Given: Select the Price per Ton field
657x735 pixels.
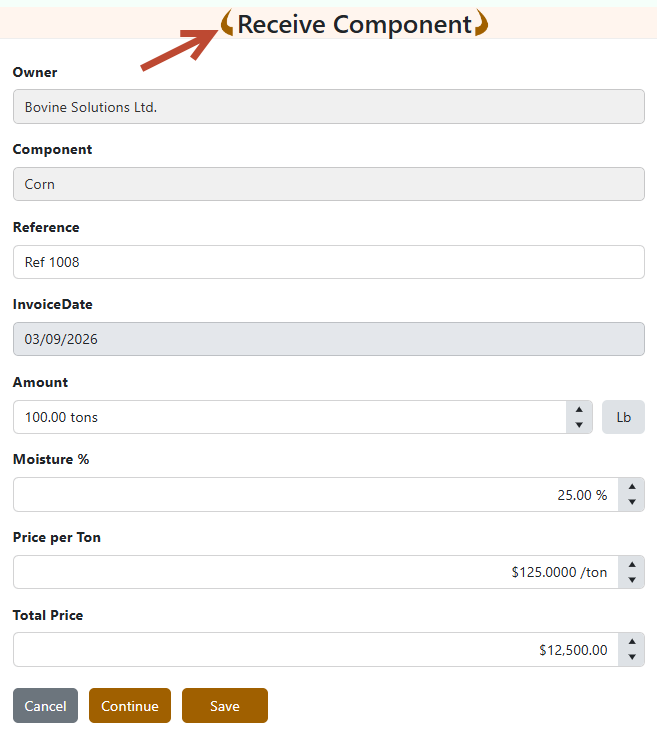Looking at the screenshot, I should click(315, 572).
